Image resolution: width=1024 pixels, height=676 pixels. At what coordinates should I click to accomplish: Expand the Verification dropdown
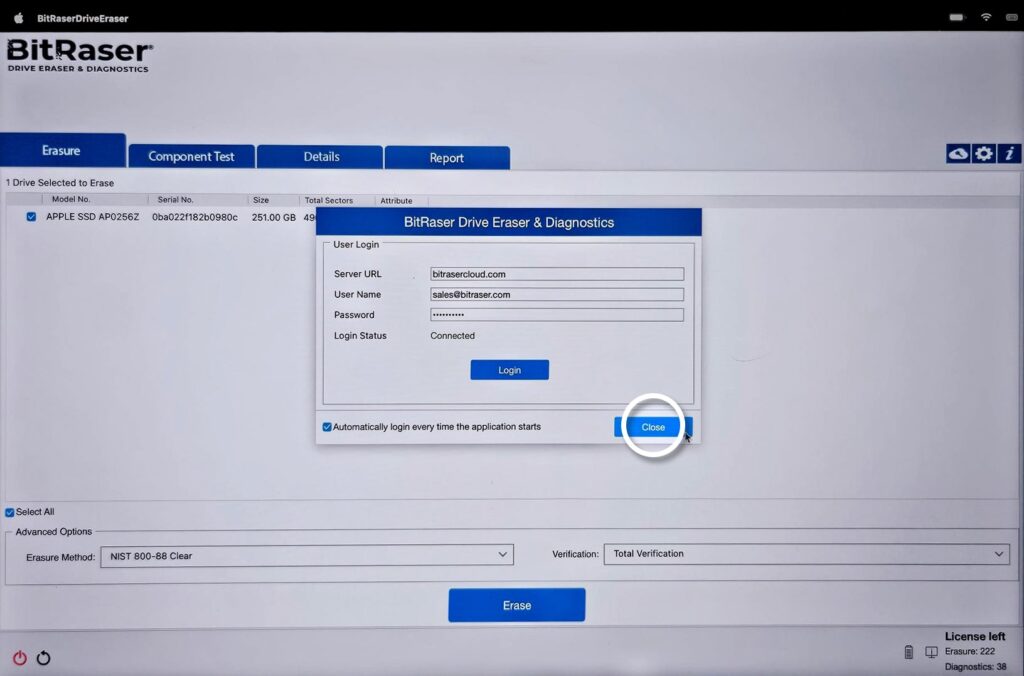click(x=807, y=554)
